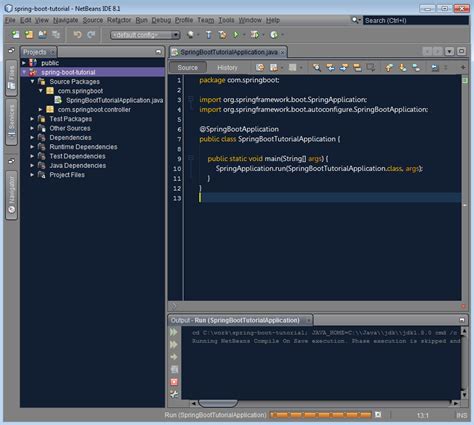Expand the public project node
474x425 pixels.
click(x=24, y=63)
